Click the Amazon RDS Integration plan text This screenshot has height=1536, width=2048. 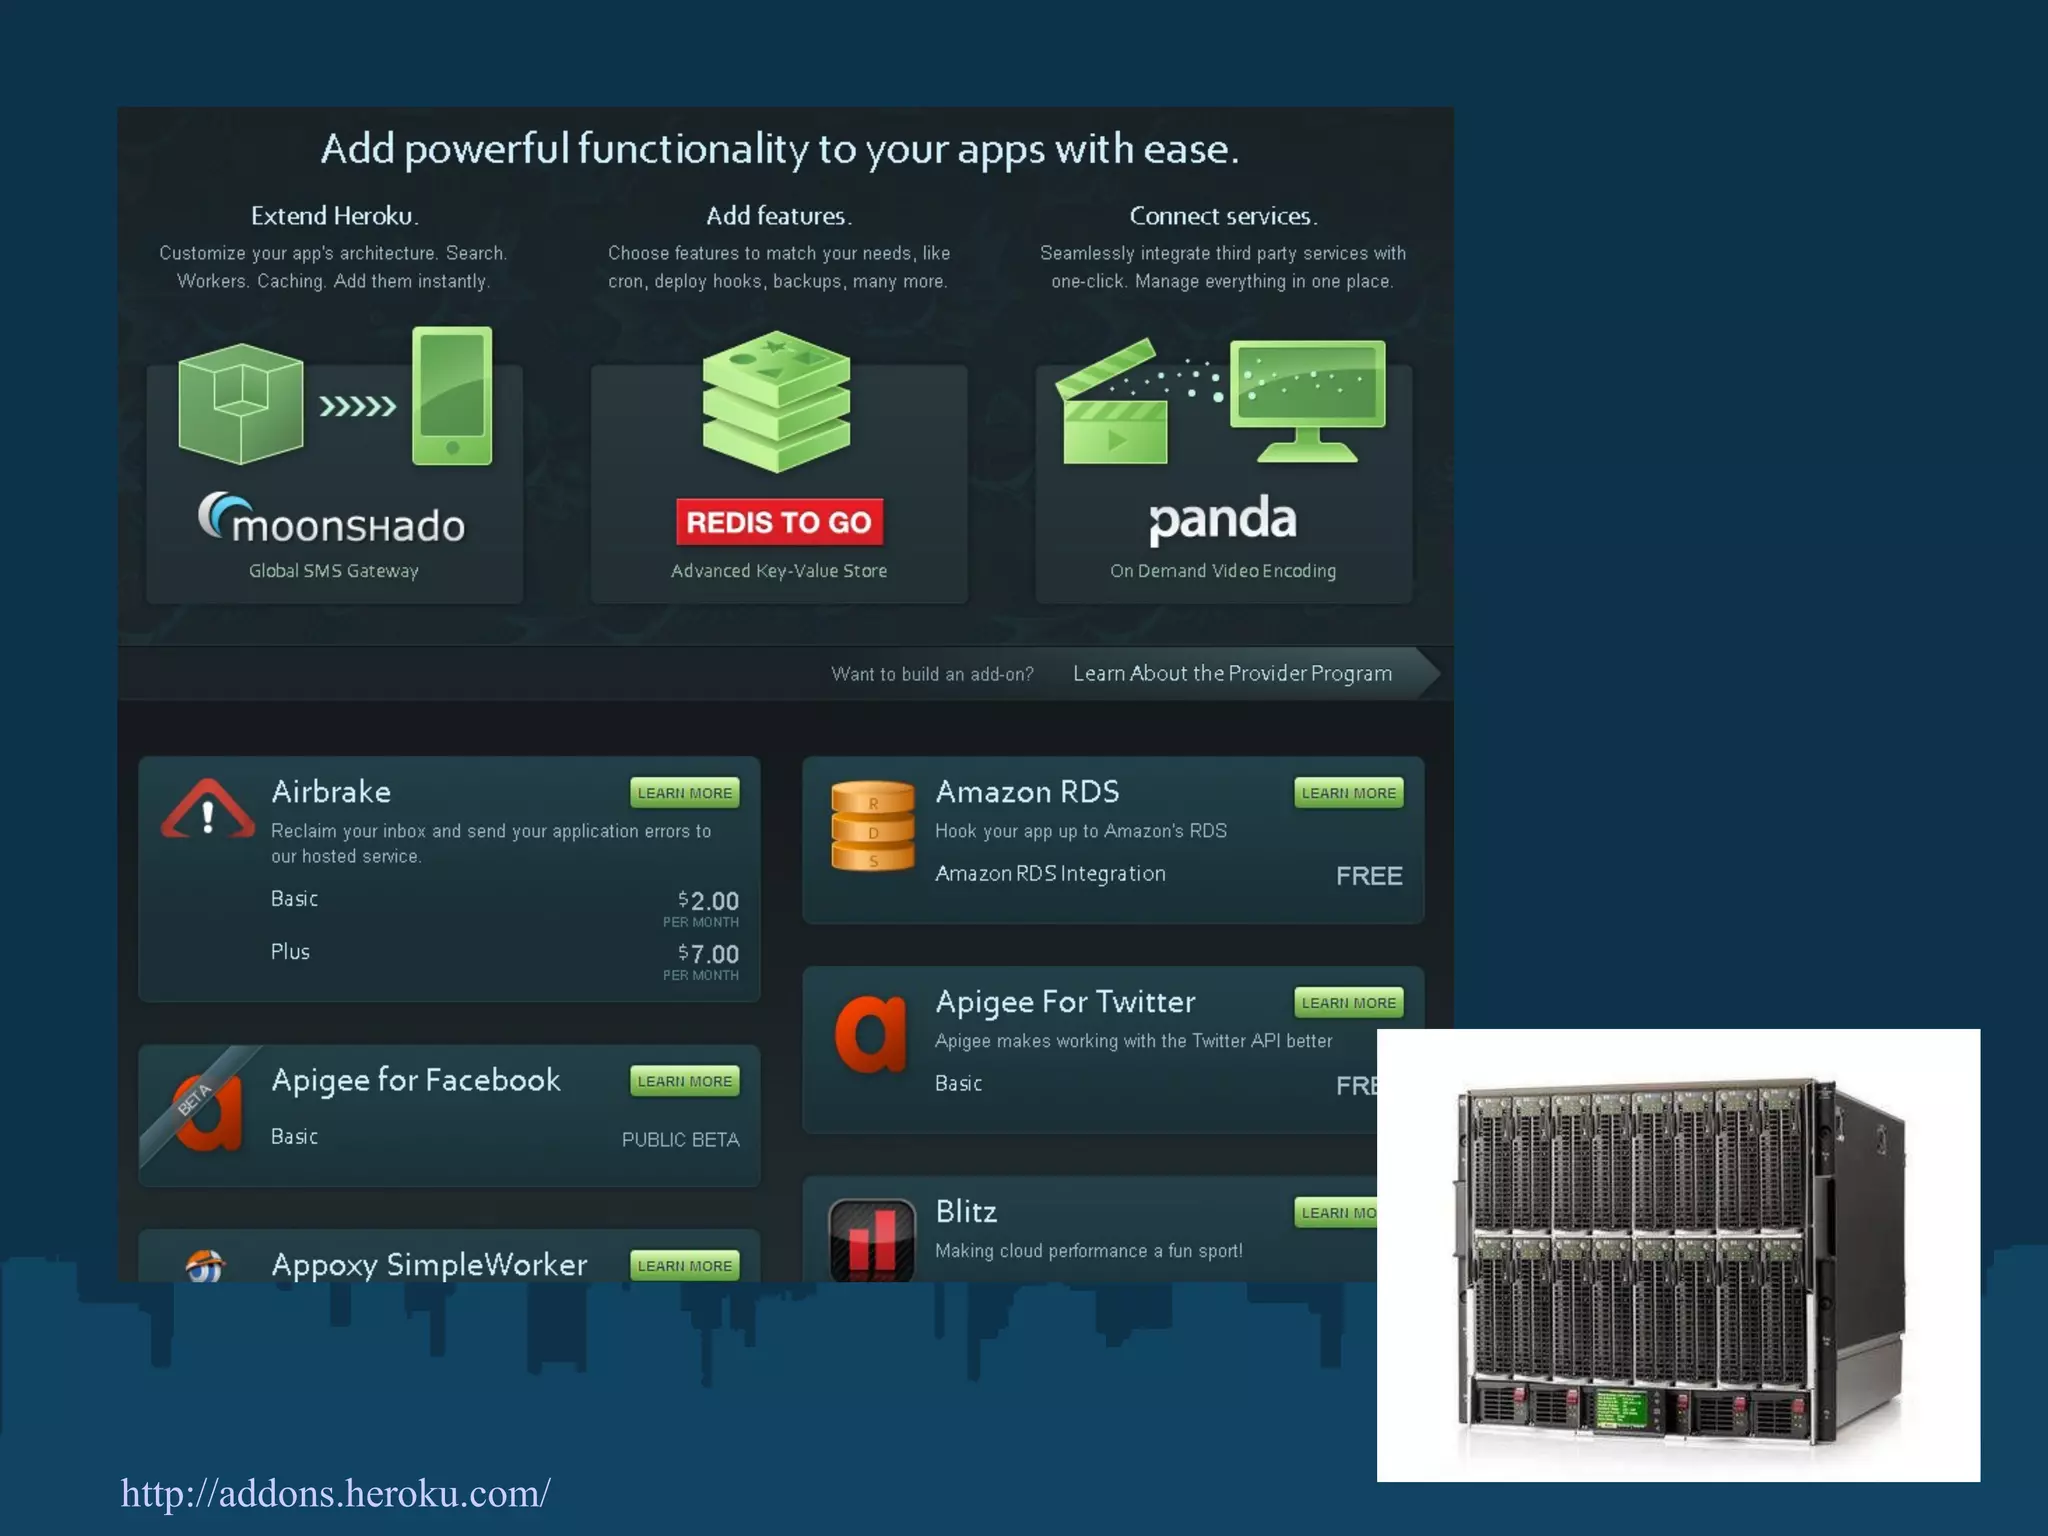click(x=1050, y=874)
